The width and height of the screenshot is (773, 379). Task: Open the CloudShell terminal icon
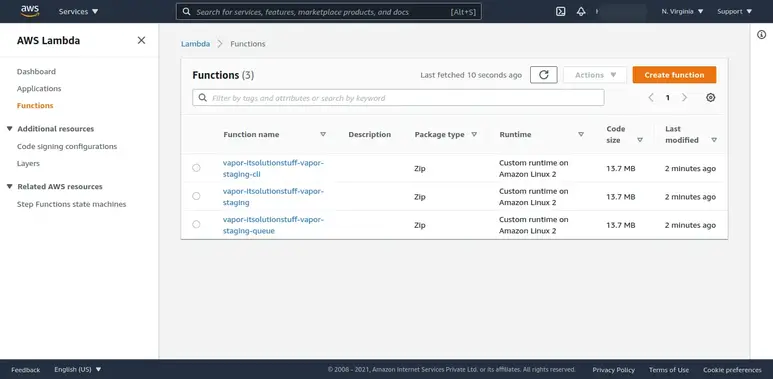(561, 11)
